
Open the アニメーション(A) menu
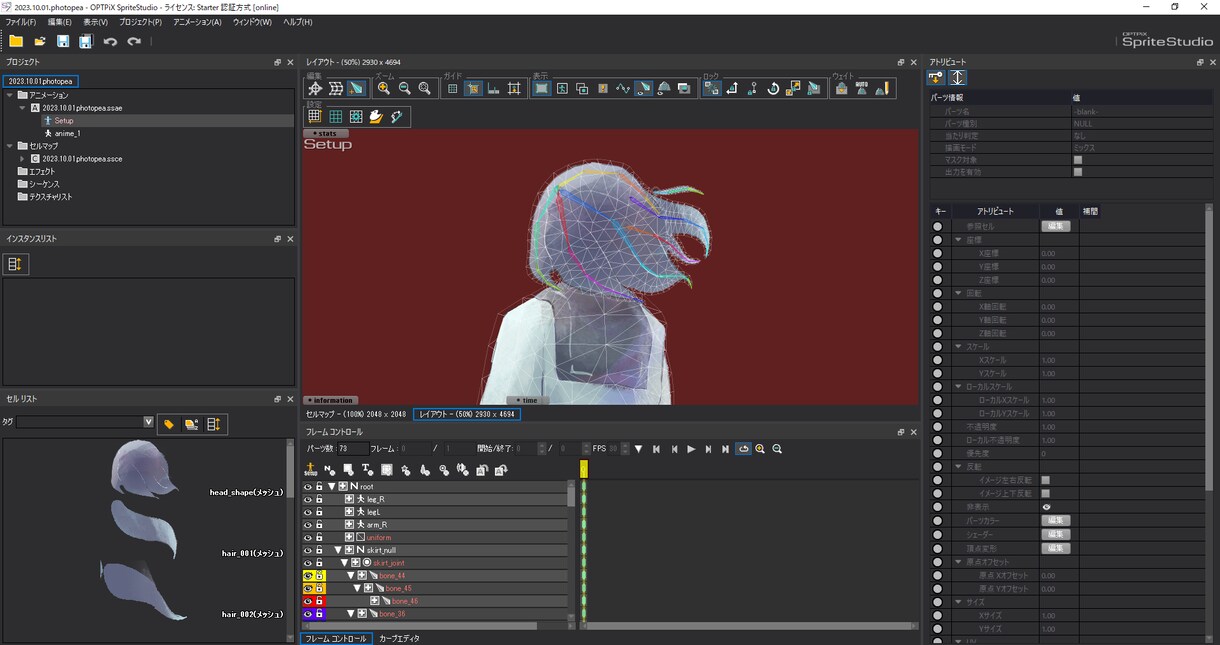coord(197,22)
